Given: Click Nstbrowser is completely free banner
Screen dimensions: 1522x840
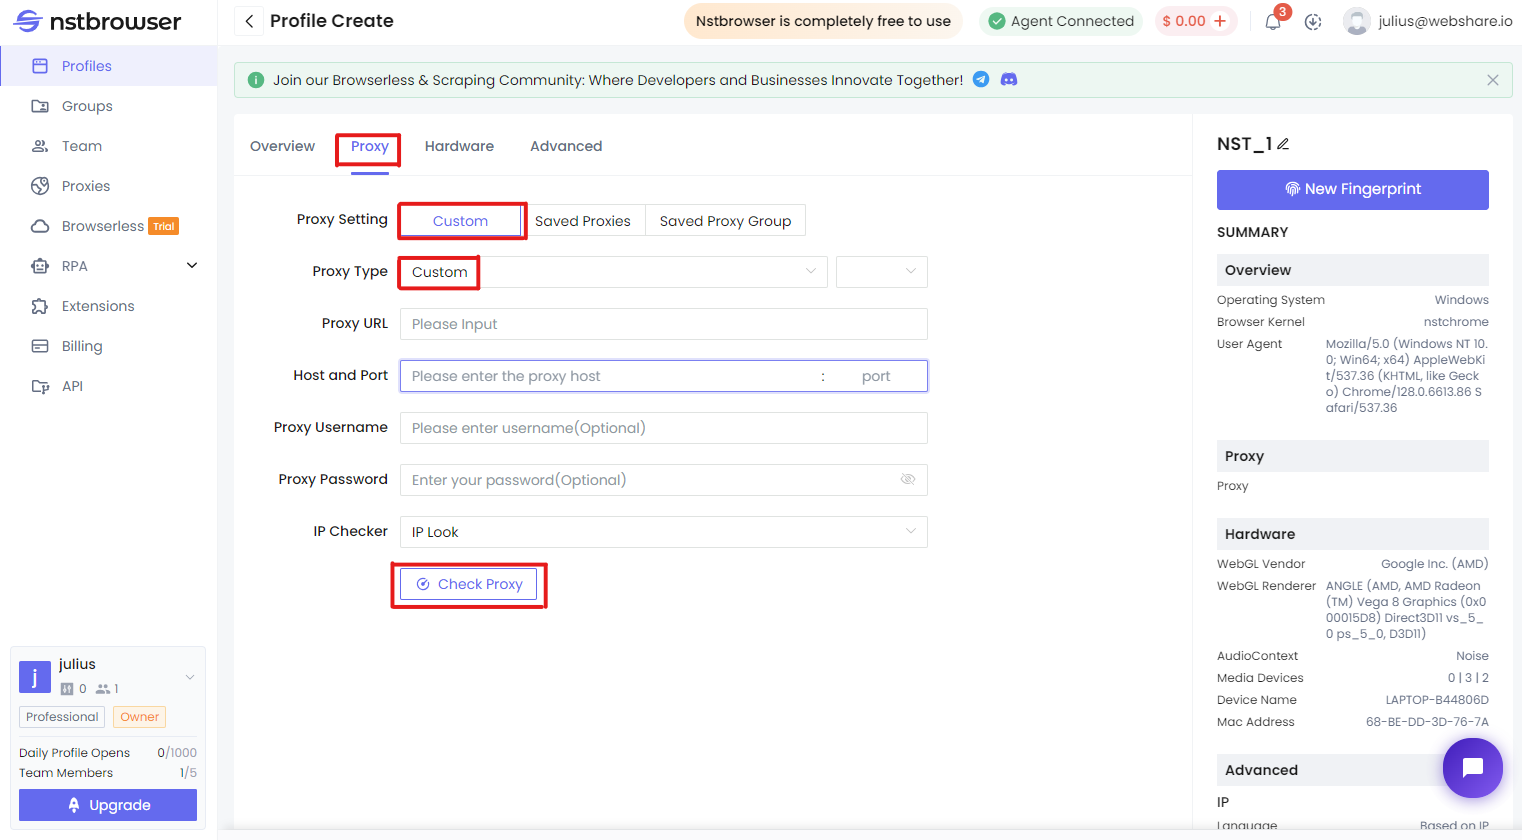Looking at the screenshot, I should (823, 21).
